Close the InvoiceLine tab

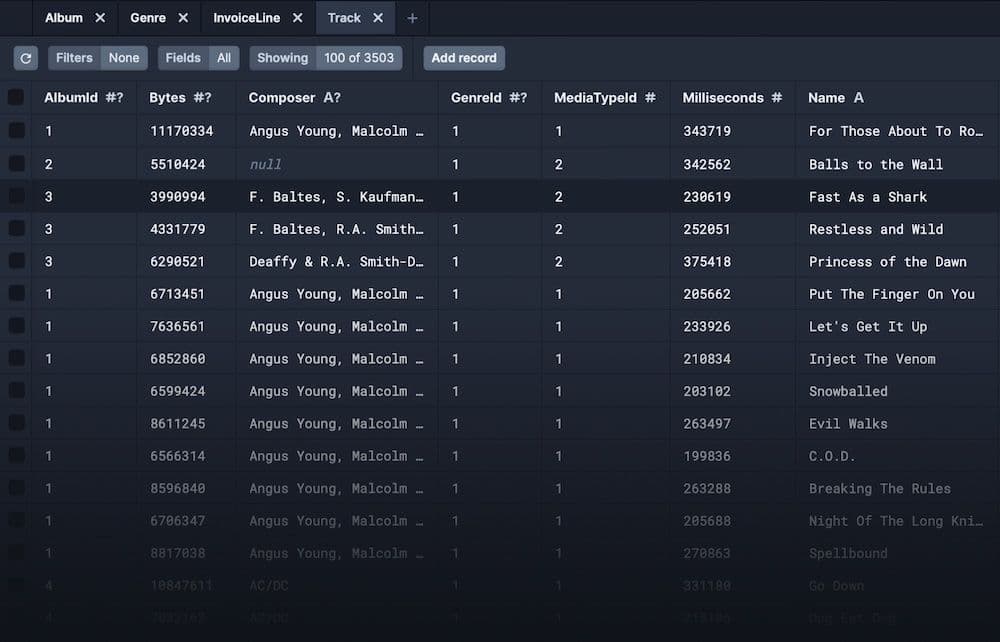pyautogui.click(x=297, y=18)
